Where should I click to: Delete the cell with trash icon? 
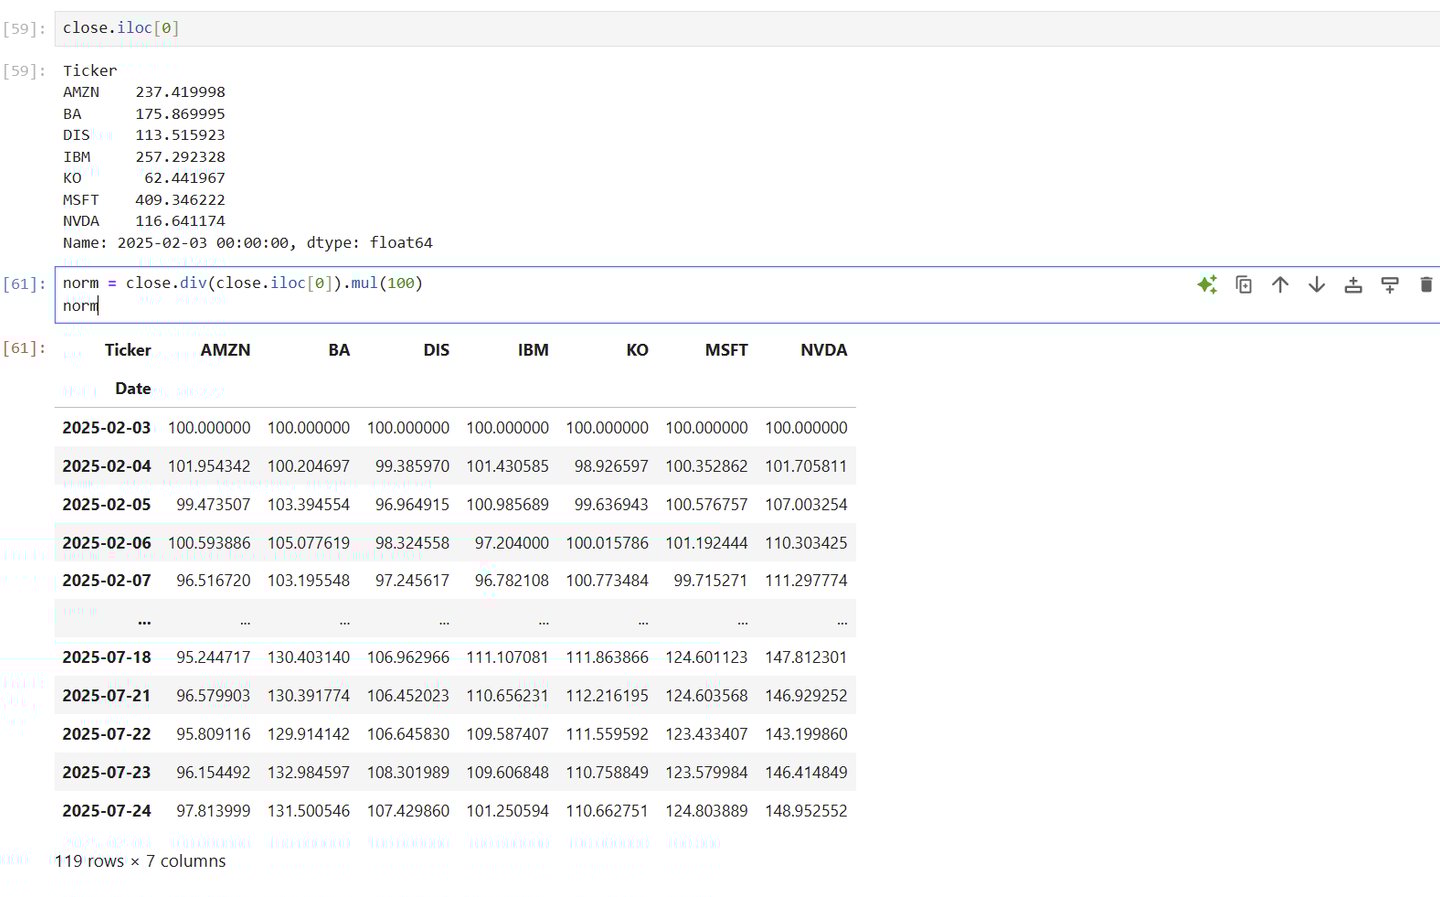[1426, 285]
